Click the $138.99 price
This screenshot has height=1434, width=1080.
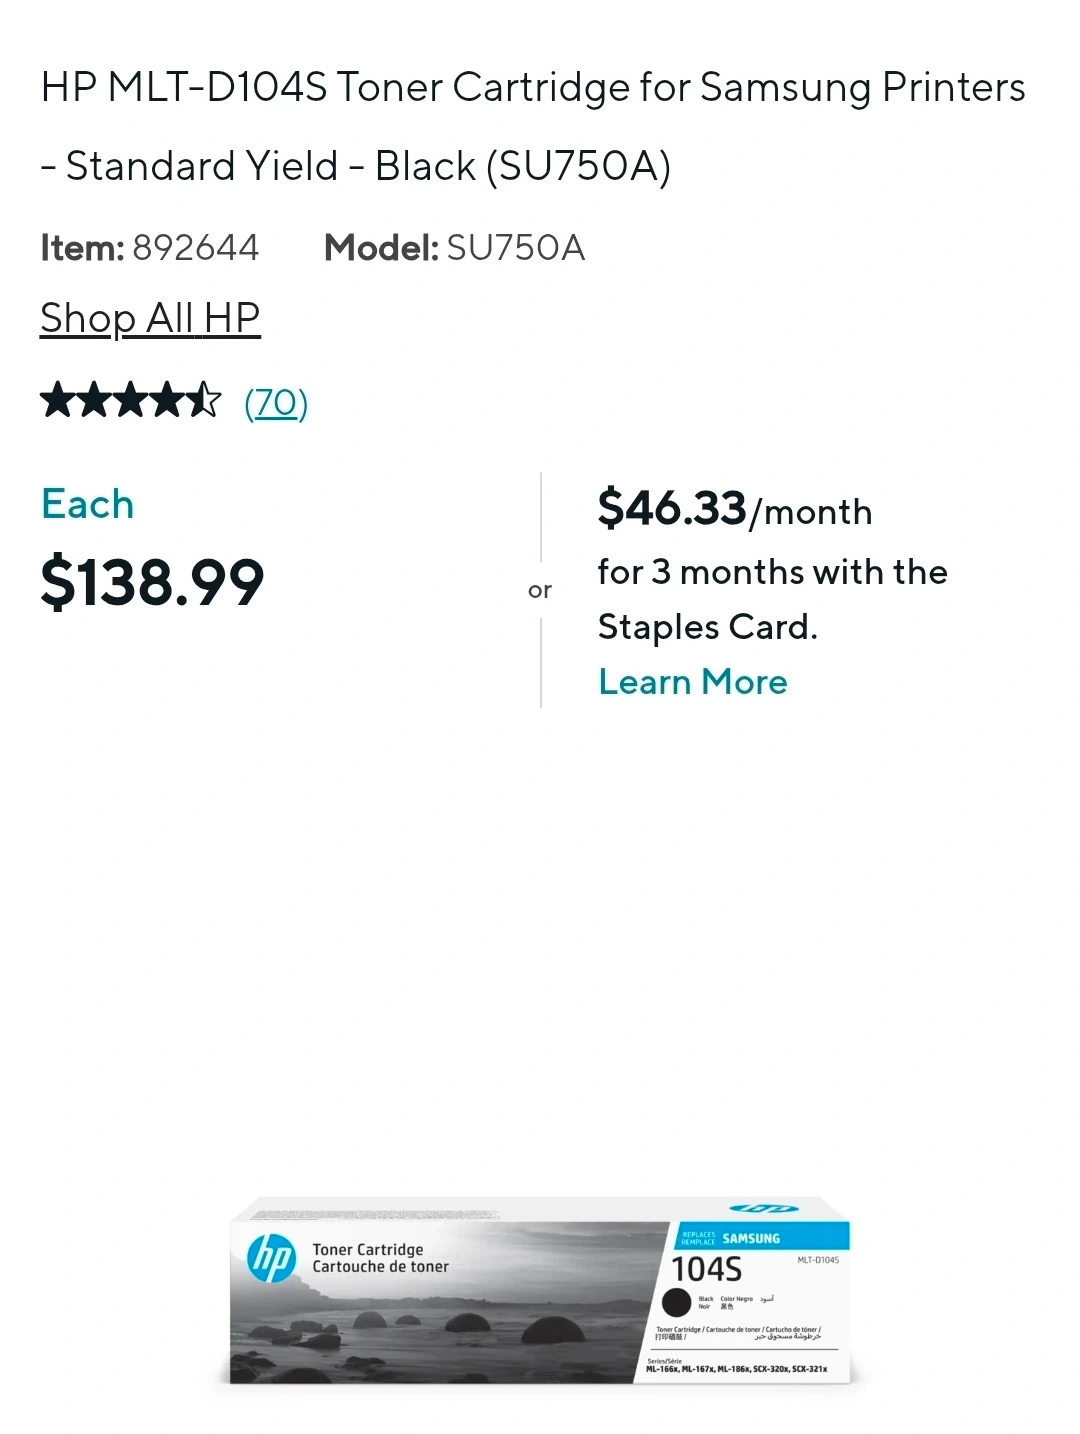point(152,582)
